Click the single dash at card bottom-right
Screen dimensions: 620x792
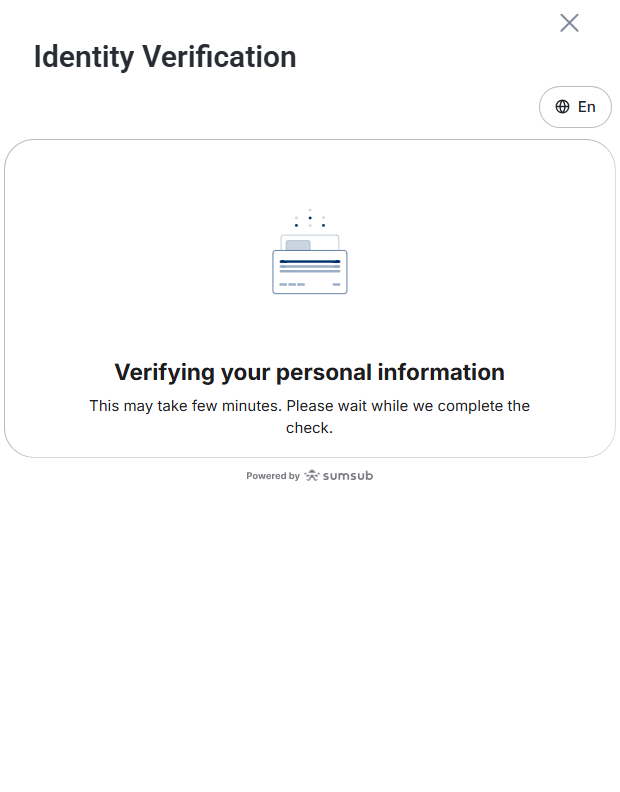coord(336,284)
